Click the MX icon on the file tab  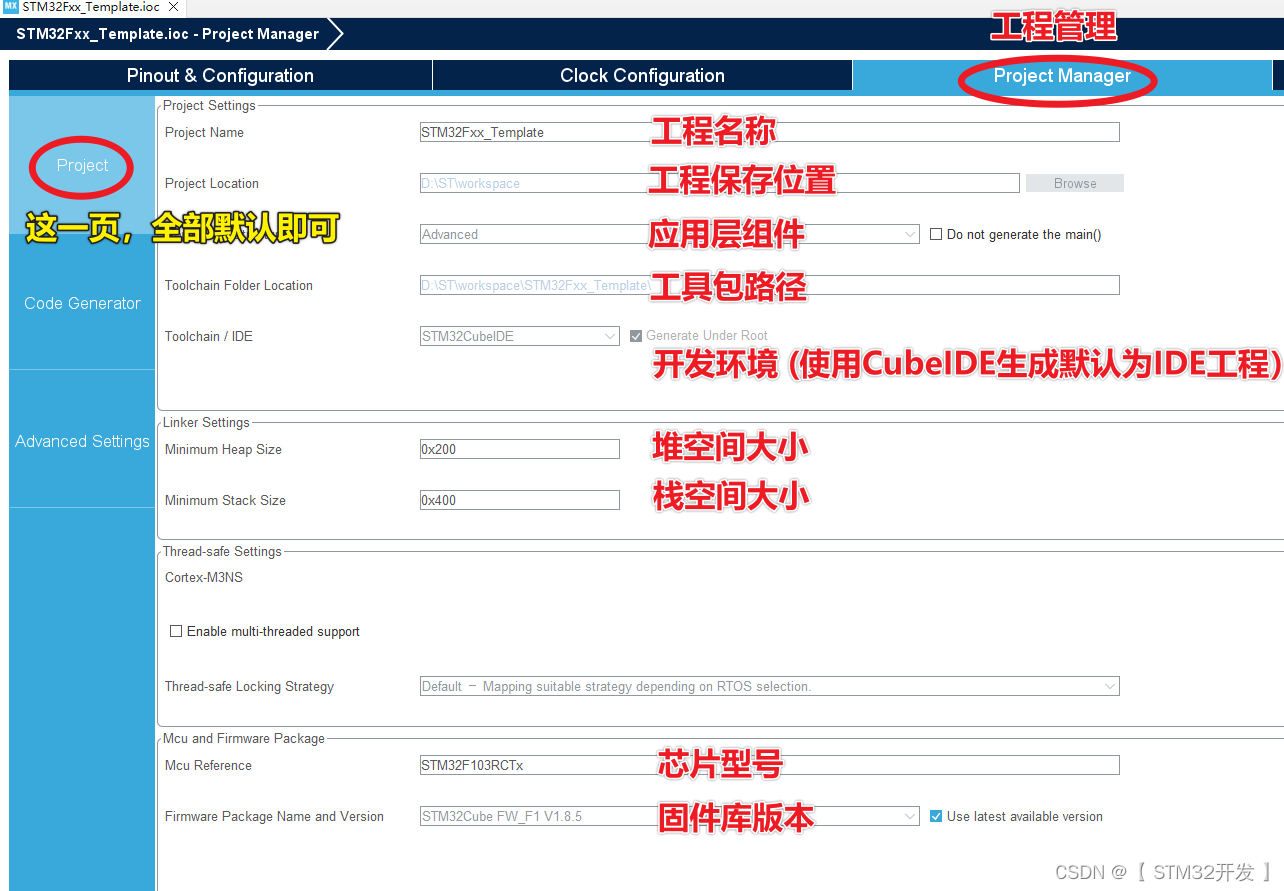pos(11,6)
